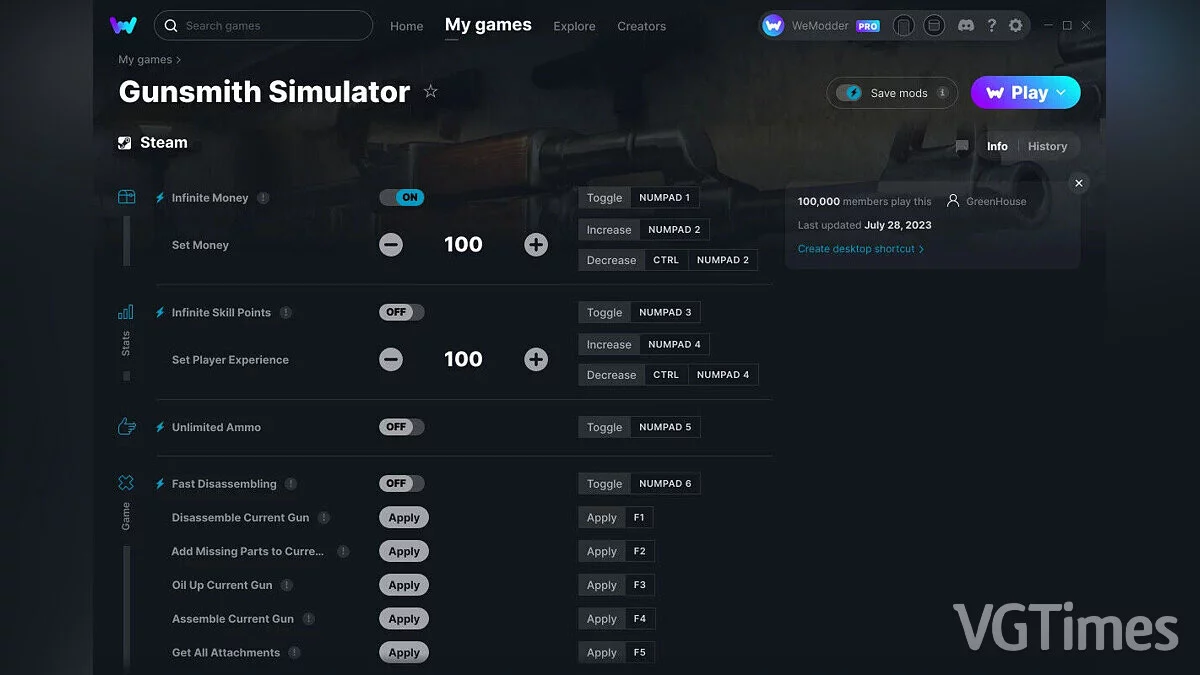Click the WeModder profile avatar
This screenshot has height=675, width=1200.
(x=773, y=26)
